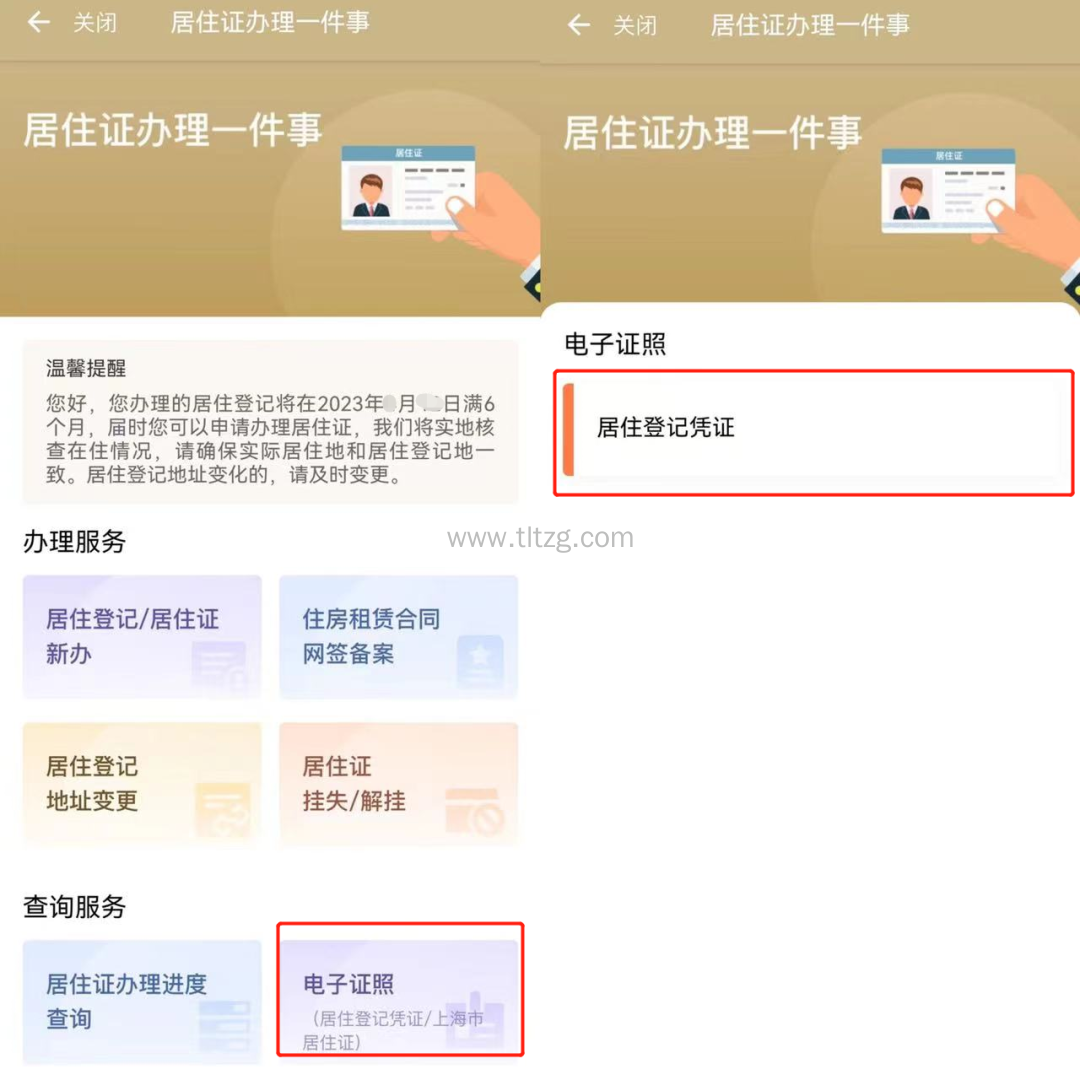1080x1080 pixels.
Task: Click 关闭 on the right screen header
Action: [635, 25]
